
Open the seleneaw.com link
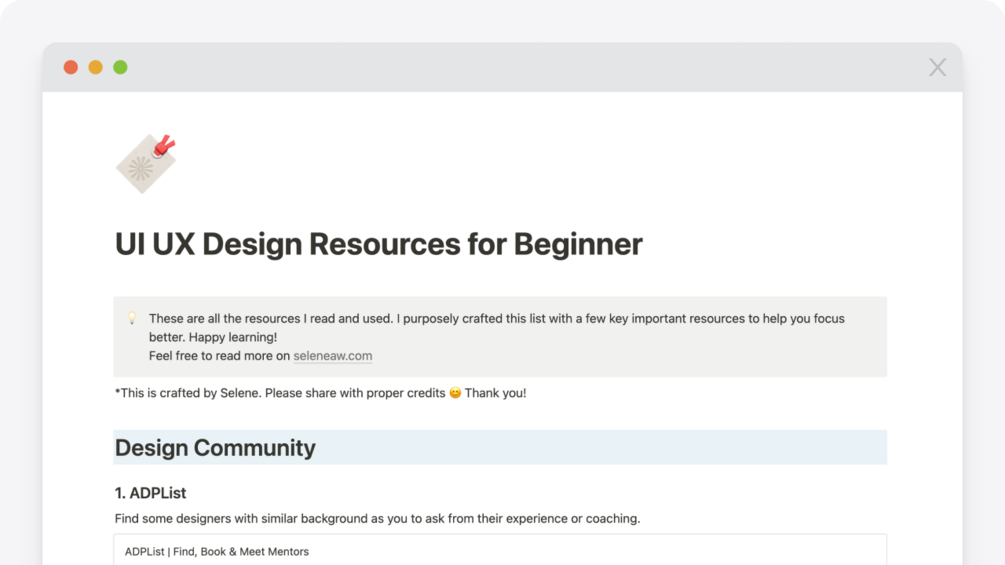[332, 356]
